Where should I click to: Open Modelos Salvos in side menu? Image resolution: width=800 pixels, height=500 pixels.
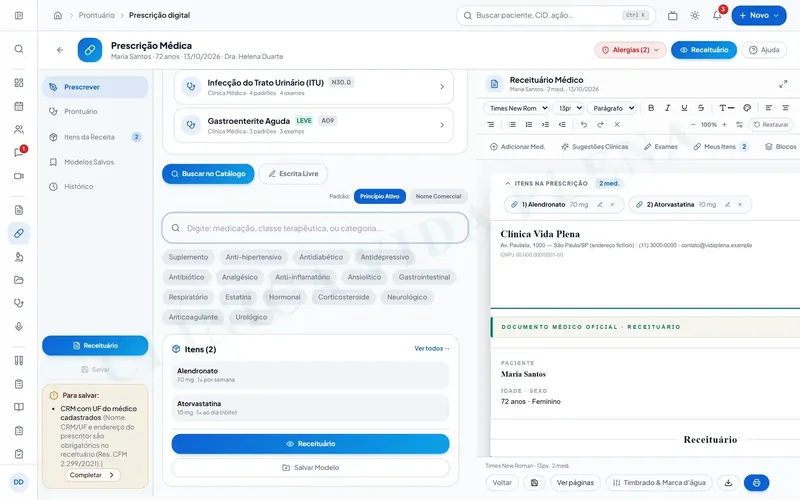[x=95, y=162]
